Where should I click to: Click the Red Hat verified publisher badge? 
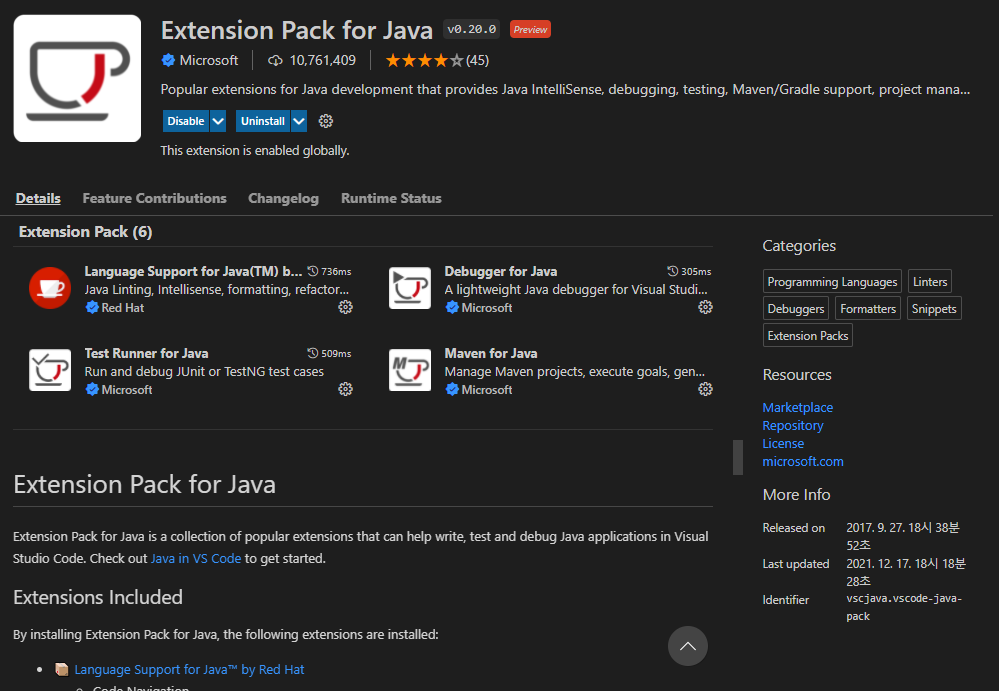point(92,308)
